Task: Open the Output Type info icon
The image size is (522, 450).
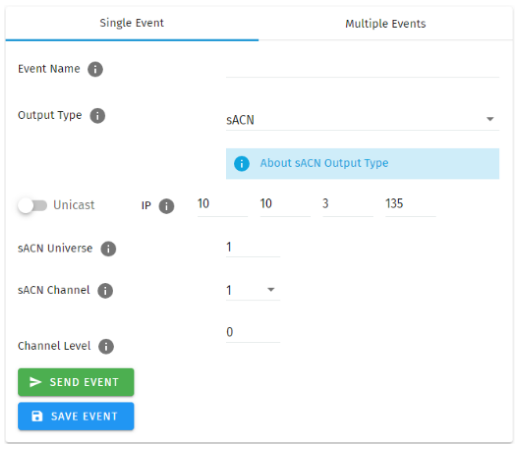Action: pyautogui.click(x=98, y=116)
